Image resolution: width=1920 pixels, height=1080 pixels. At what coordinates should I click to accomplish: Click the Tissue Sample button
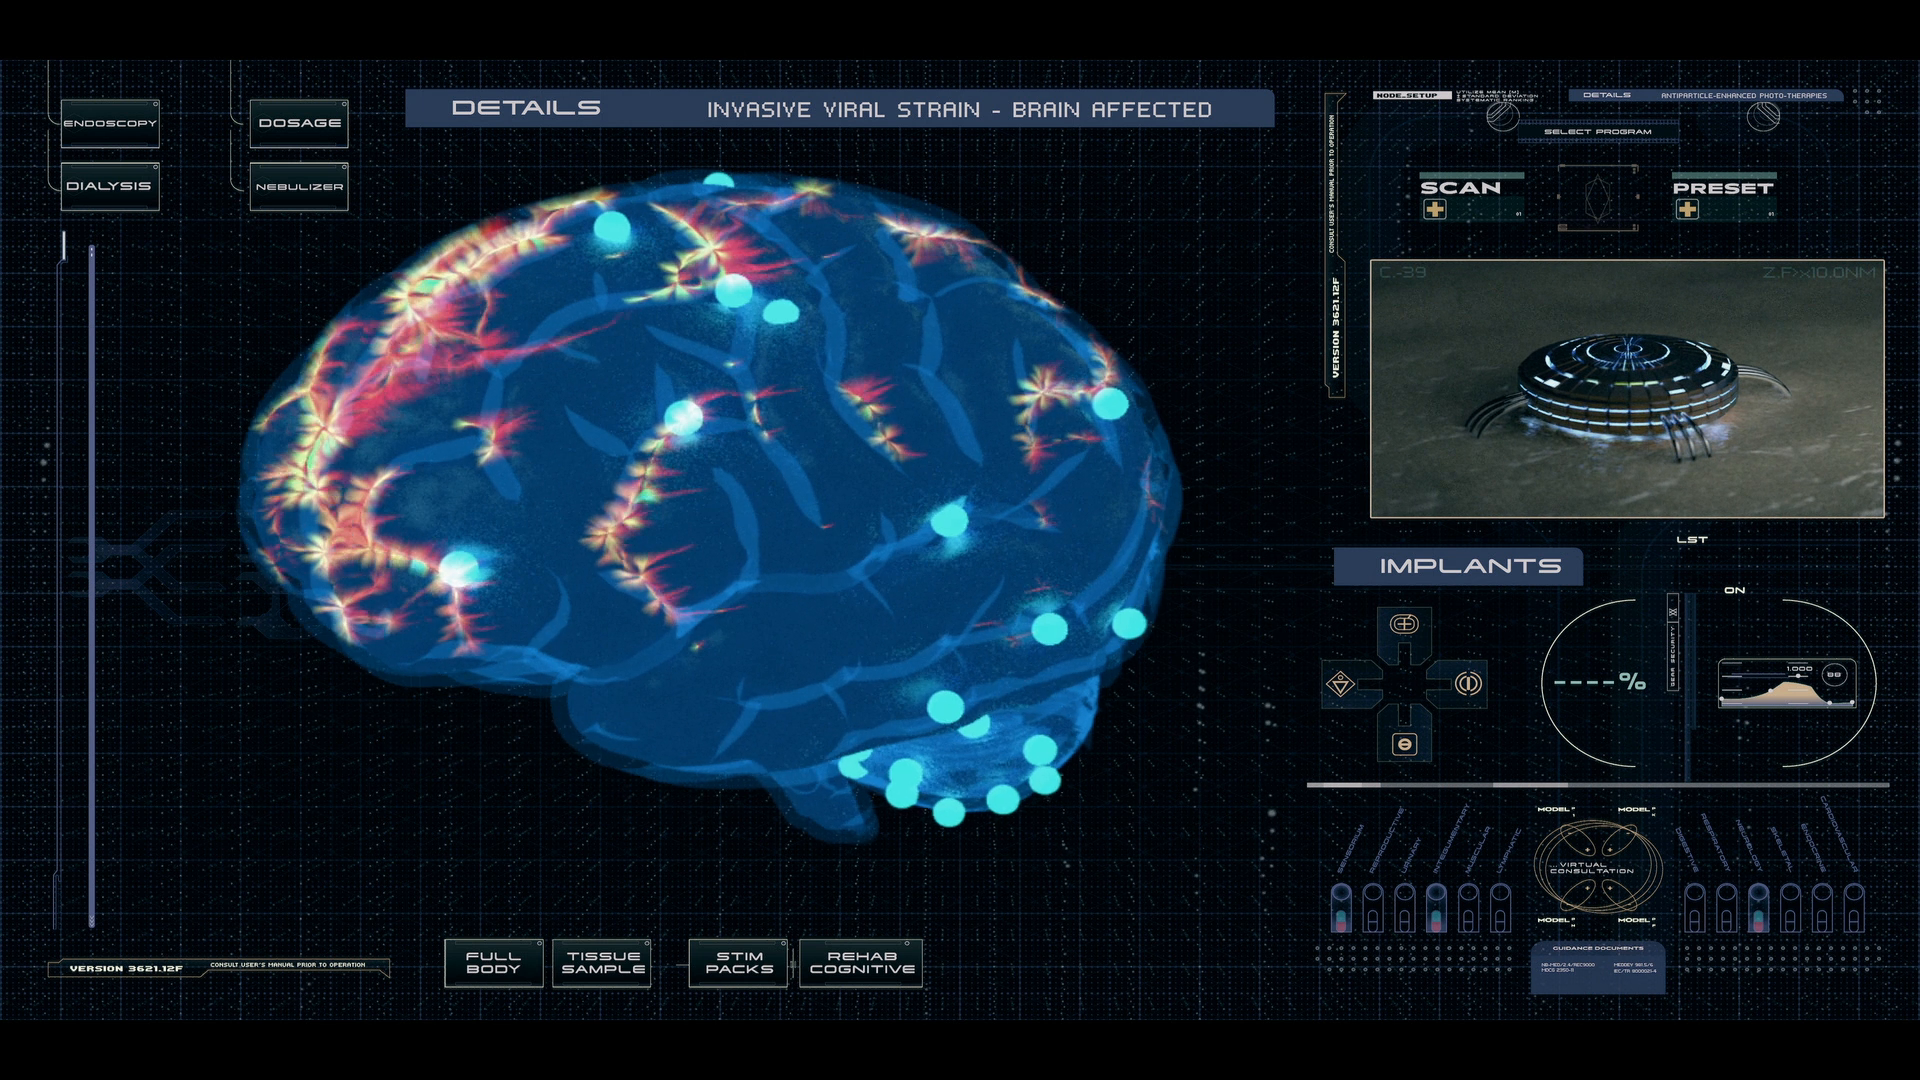point(602,962)
